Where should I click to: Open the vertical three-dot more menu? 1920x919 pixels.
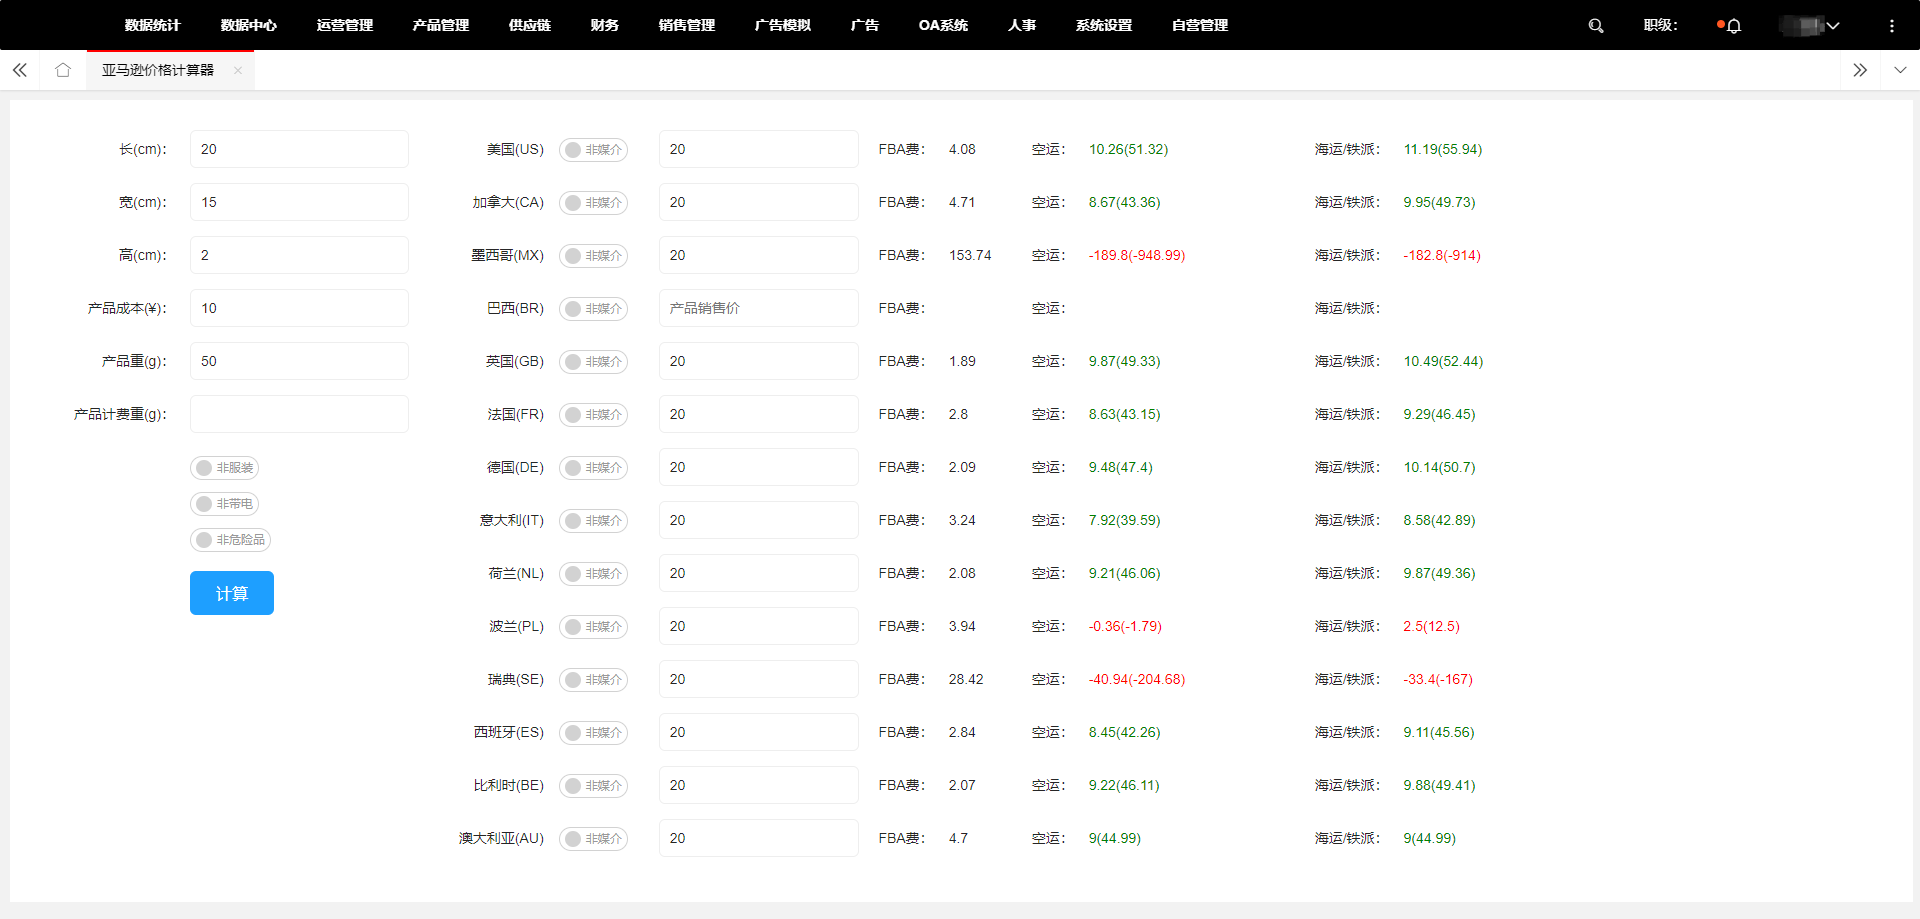coord(1891,26)
